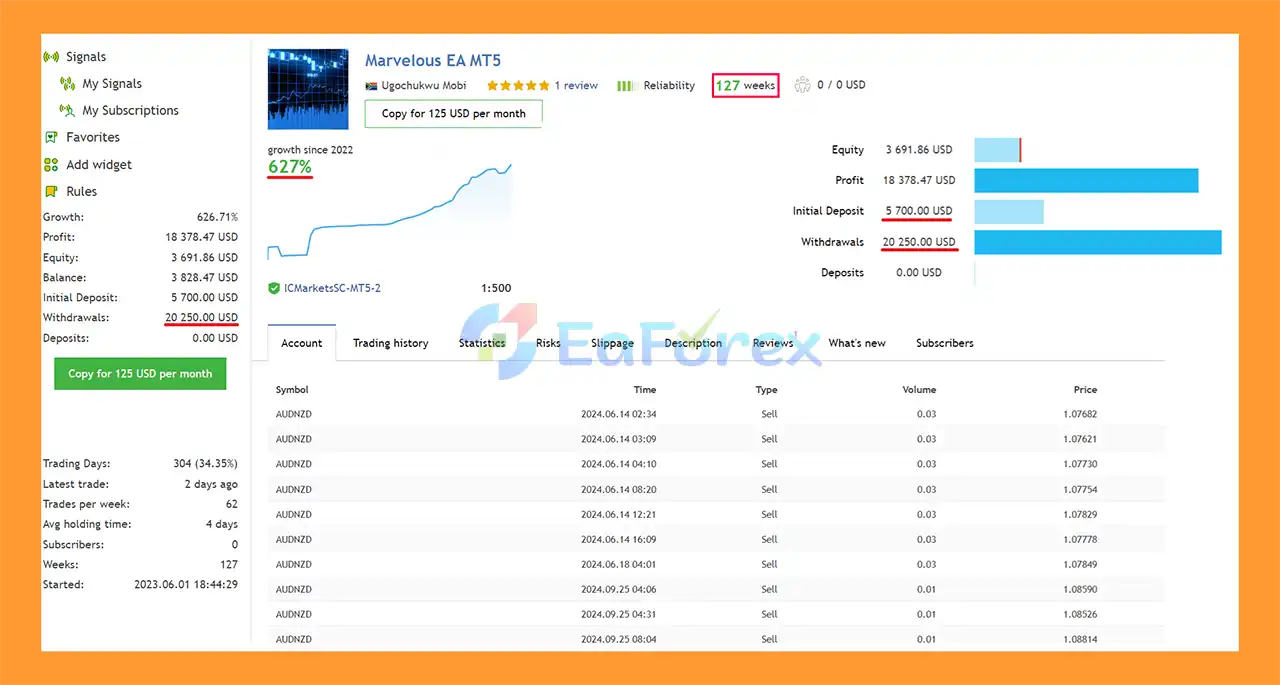This screenshot has height=685, width=1280.
Task: Click the Signals icon in sidebar
Action: click(51, 57)
